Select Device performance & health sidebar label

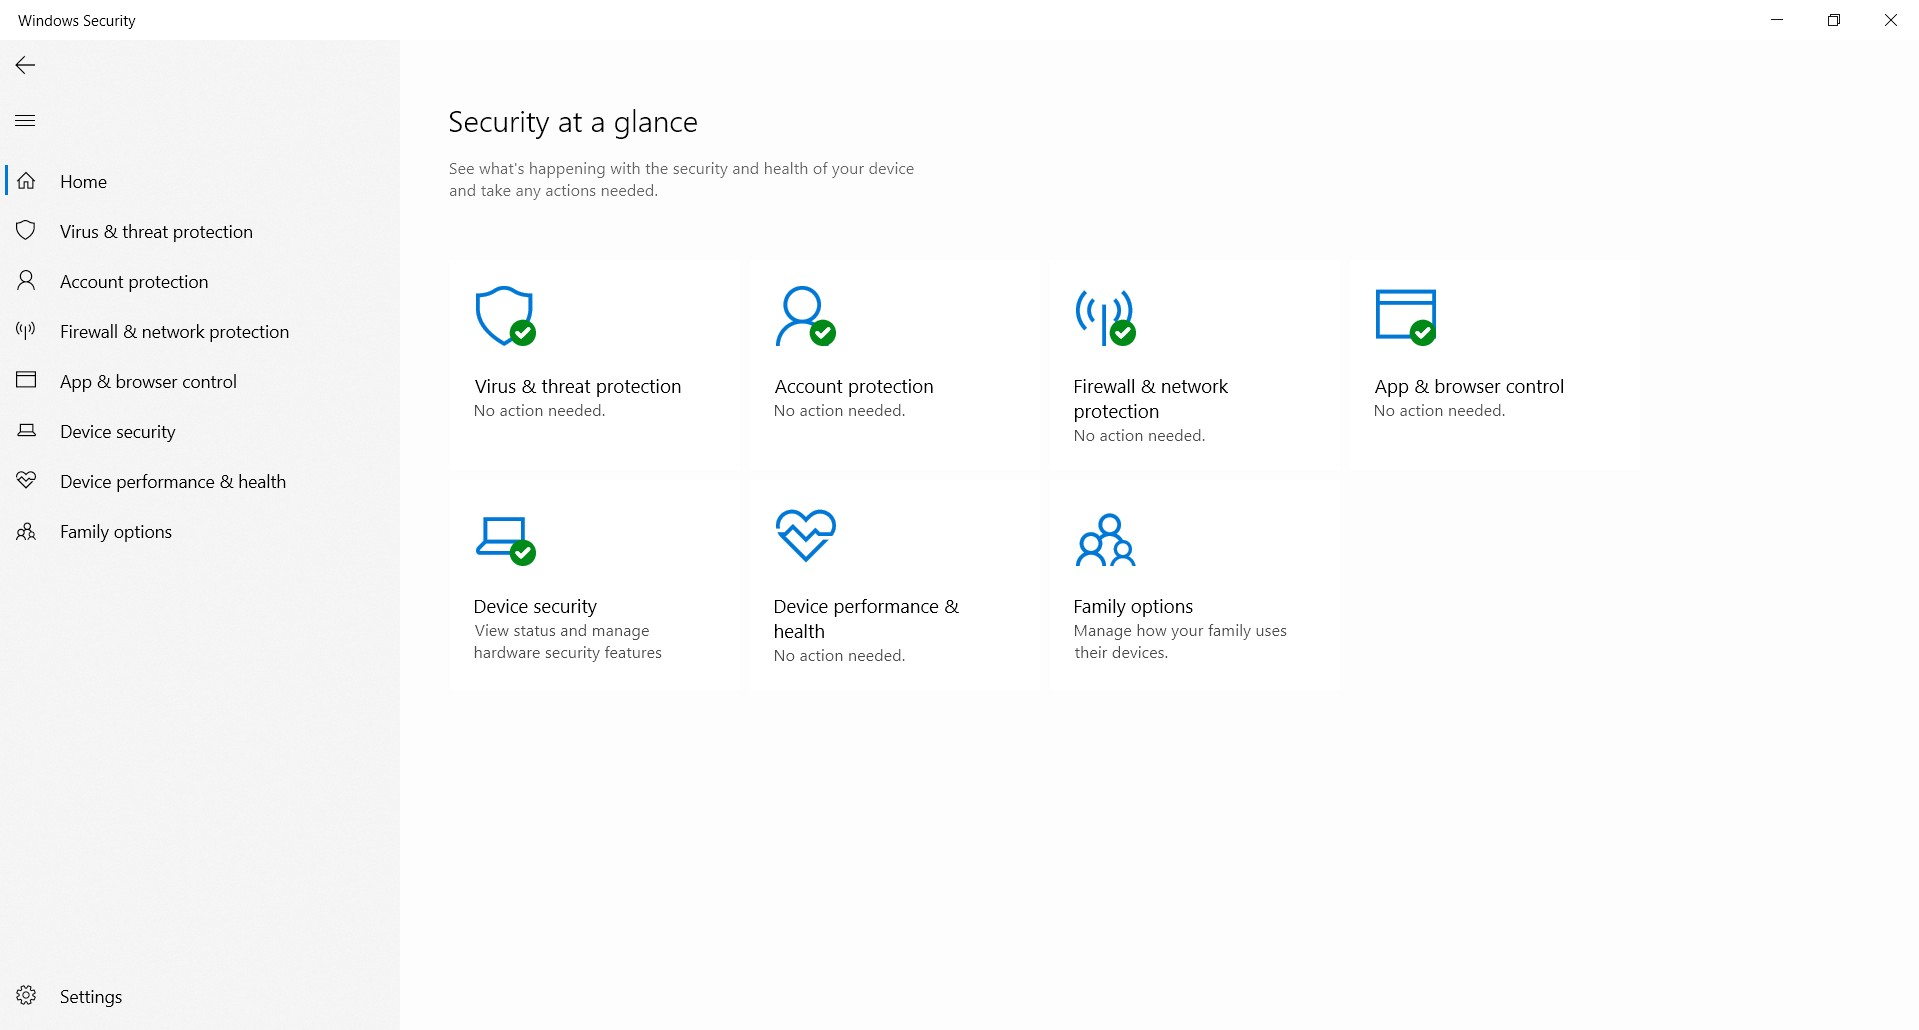click(x=173, y=482)
